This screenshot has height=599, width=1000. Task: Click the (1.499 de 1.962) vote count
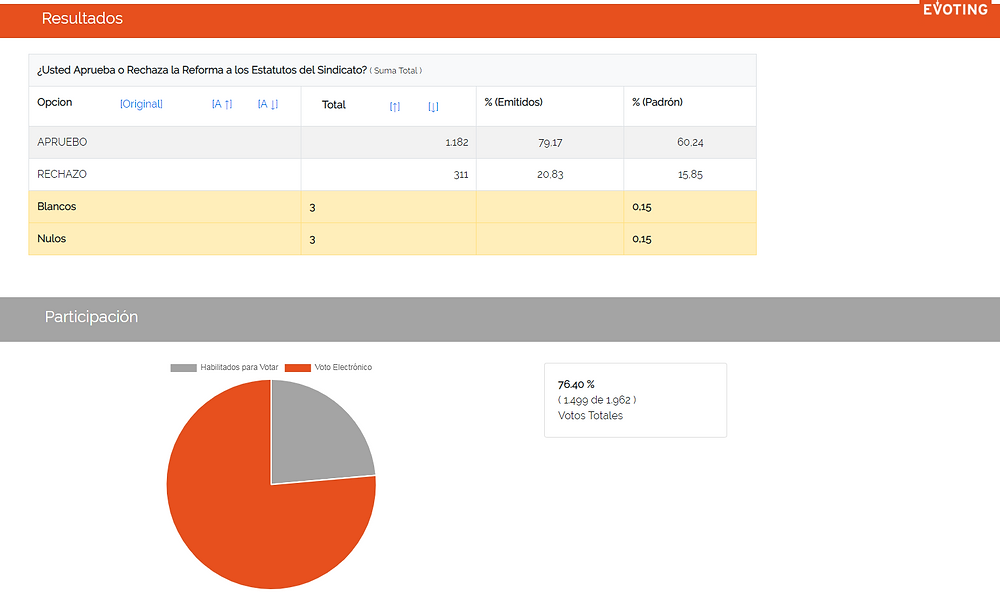pos(597,400)
